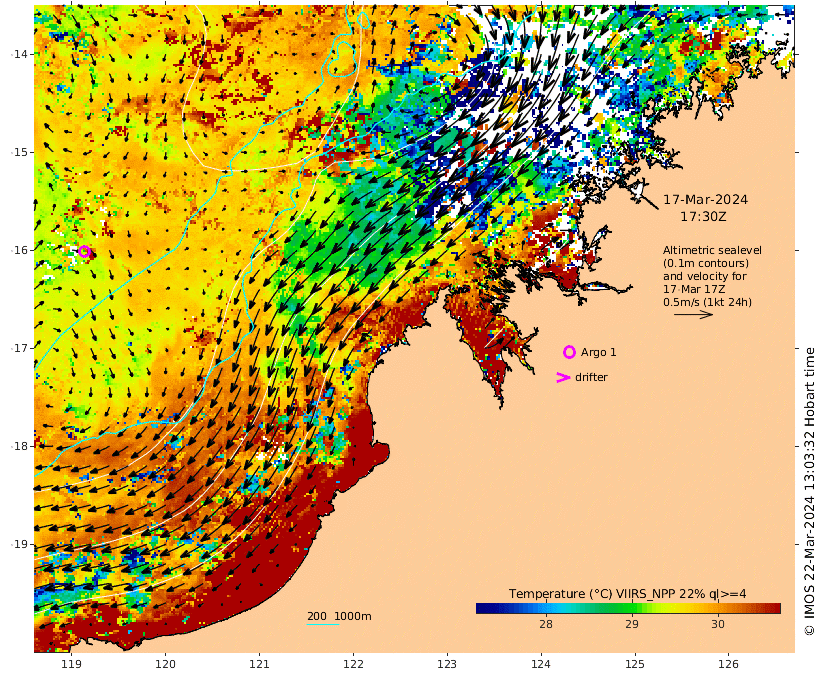Click the longitude label 124
Image resolution: width=820 pixels, height=680 pixels.
pos(541,664)
